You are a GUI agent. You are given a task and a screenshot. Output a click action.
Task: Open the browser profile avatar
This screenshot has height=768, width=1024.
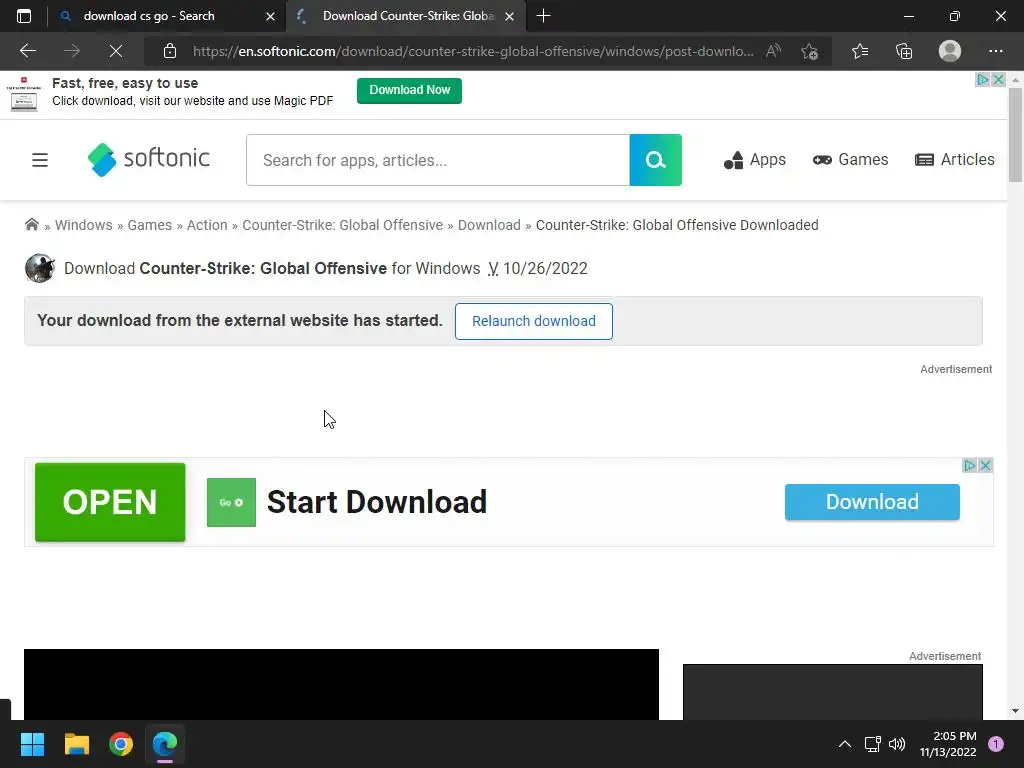(950, 51)
